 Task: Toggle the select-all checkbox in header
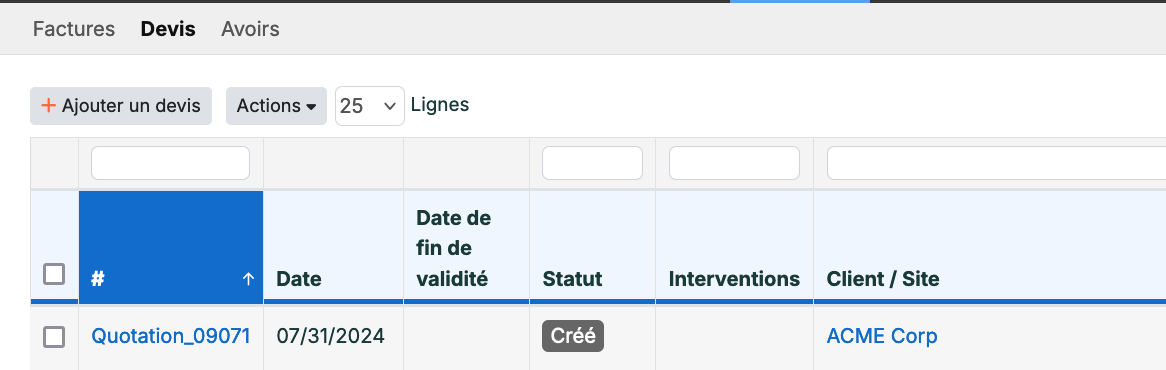click(54, 274)
